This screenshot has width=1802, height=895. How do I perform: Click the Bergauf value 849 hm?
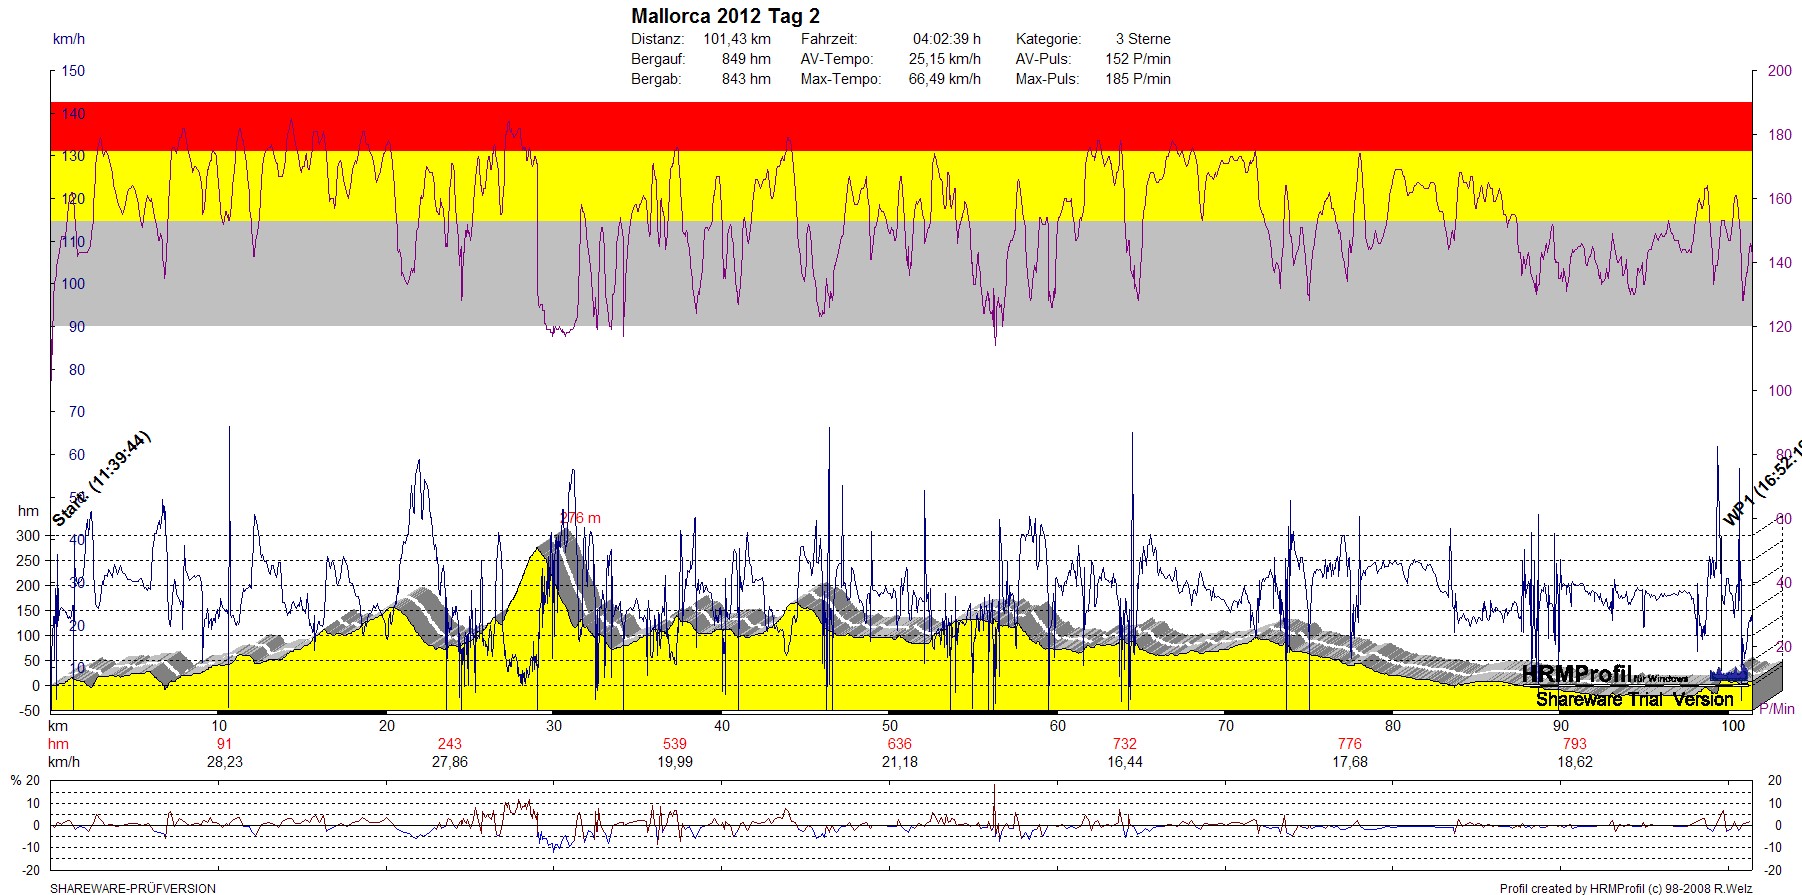[x=746, y=59]
